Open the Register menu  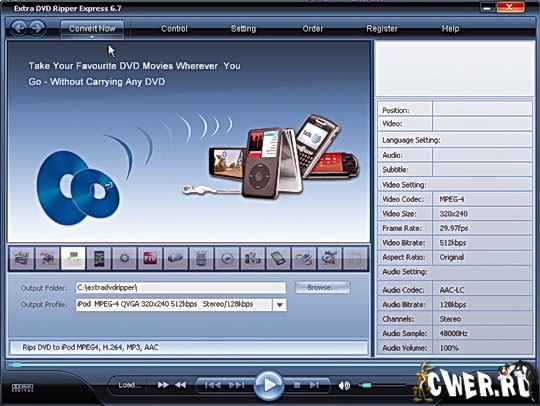click(382, 29)
